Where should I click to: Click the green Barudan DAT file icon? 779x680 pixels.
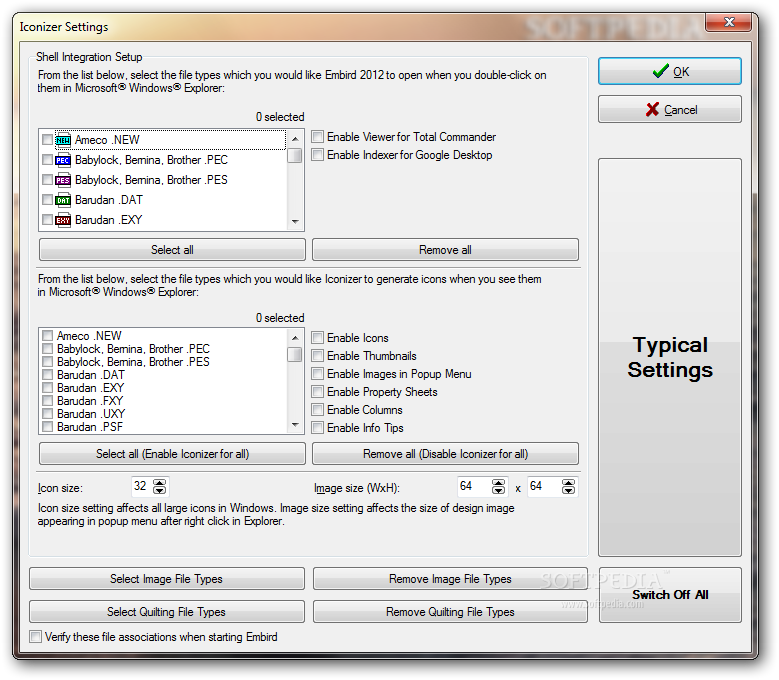click(63, 200)
